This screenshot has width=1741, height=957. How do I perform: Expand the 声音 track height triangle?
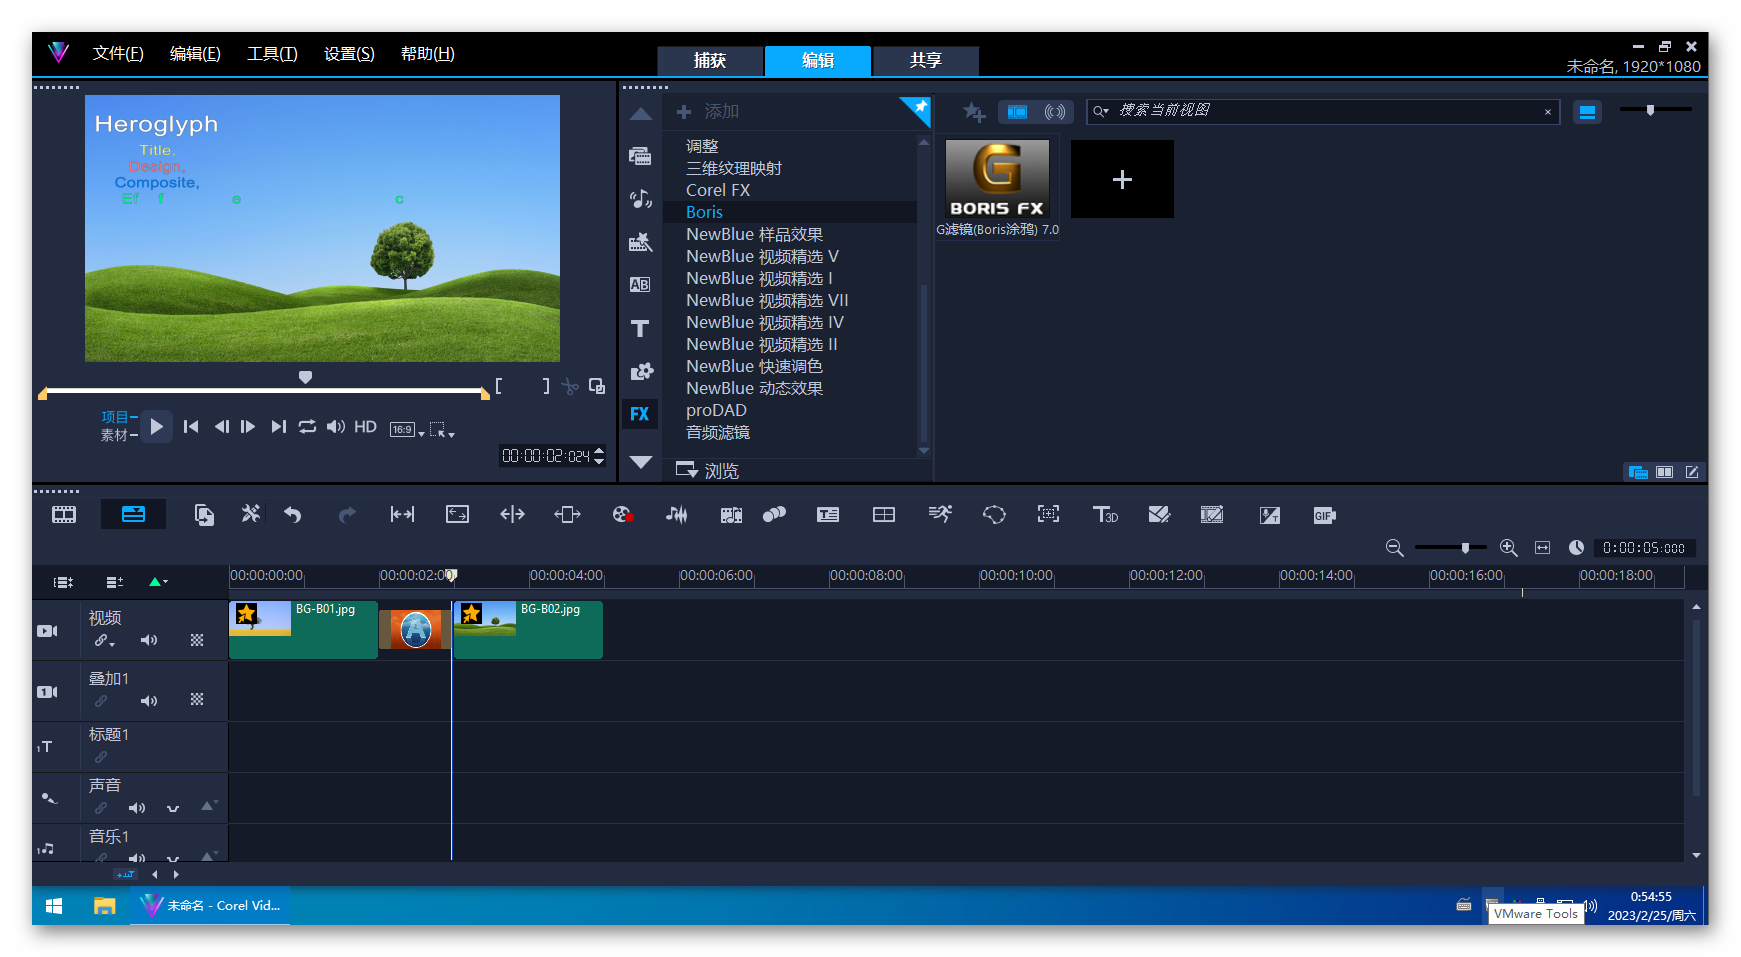click(208, 805)
